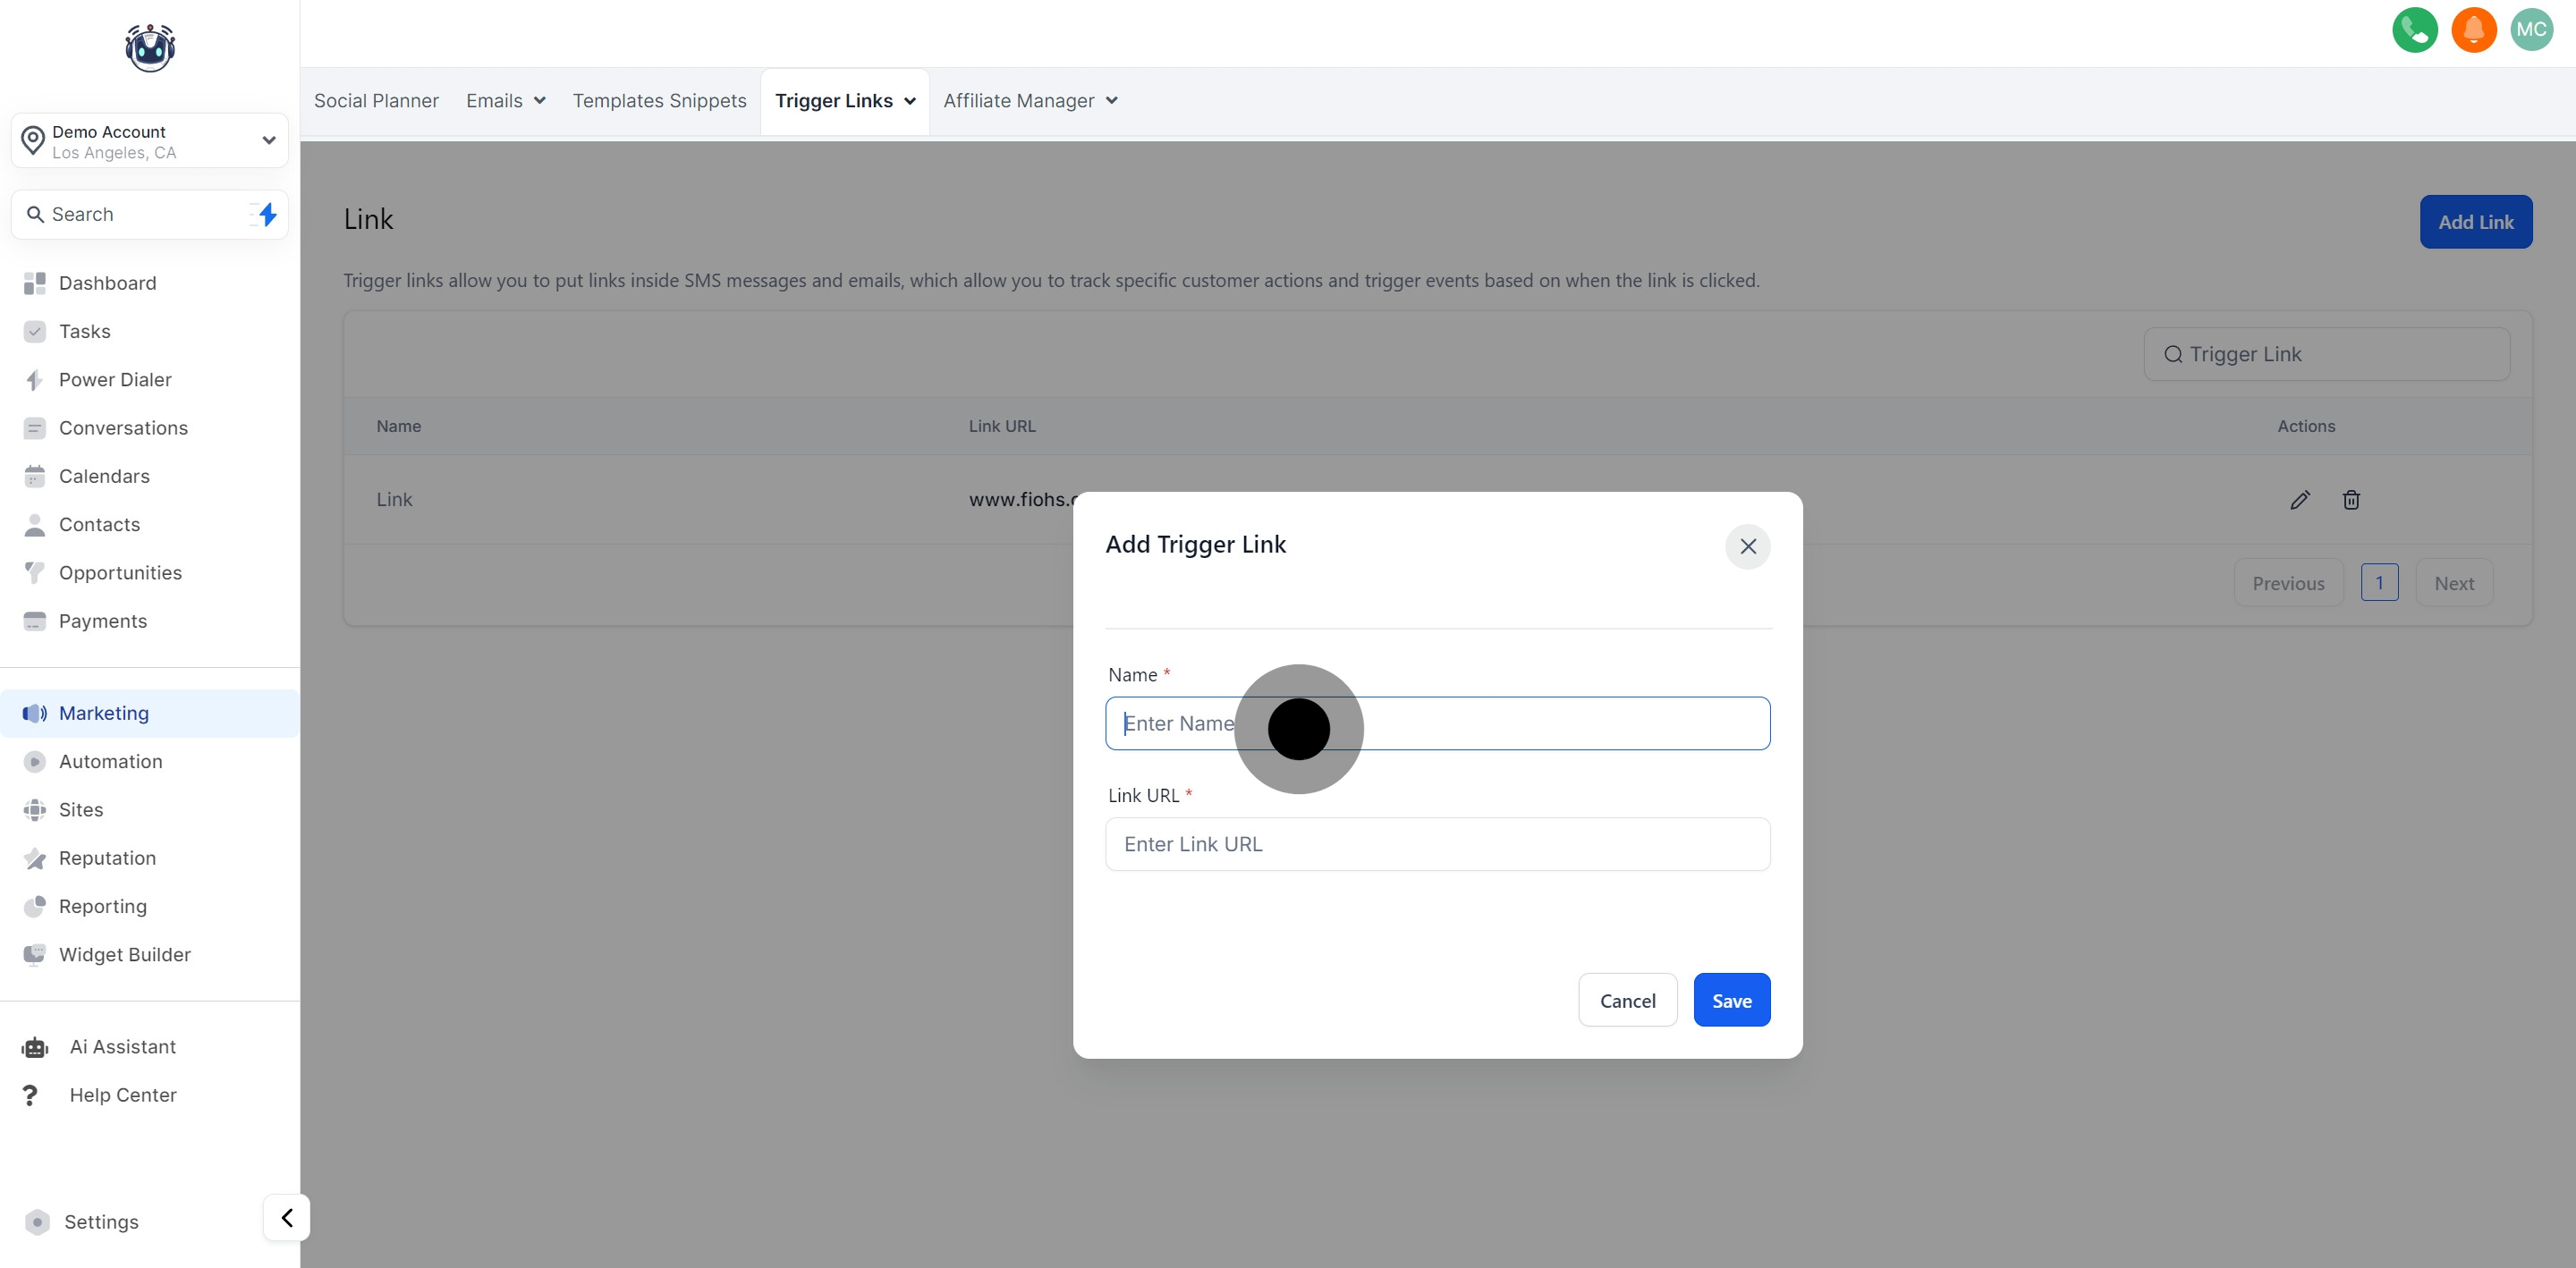This screenshot has width=2576, height=1268.
Task: Open Help Center question mark item
Action: (x=122, y=1095)
